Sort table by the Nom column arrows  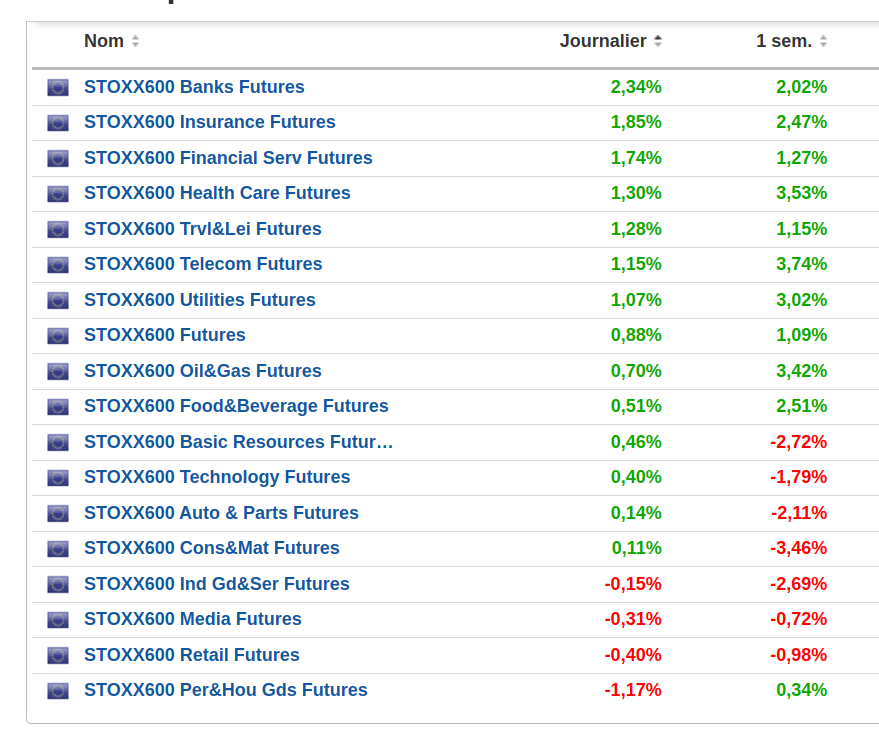pyautogui.click(x=136, y=42)
